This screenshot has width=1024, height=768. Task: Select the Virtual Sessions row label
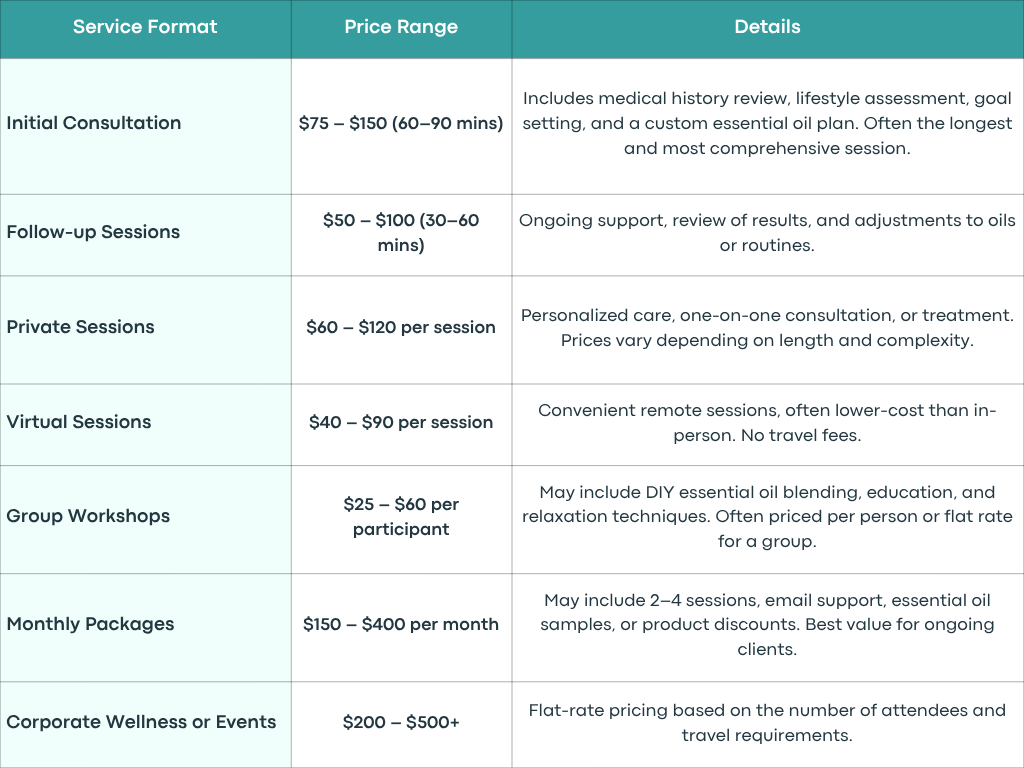pyautogui.click(x=78, y=422)
